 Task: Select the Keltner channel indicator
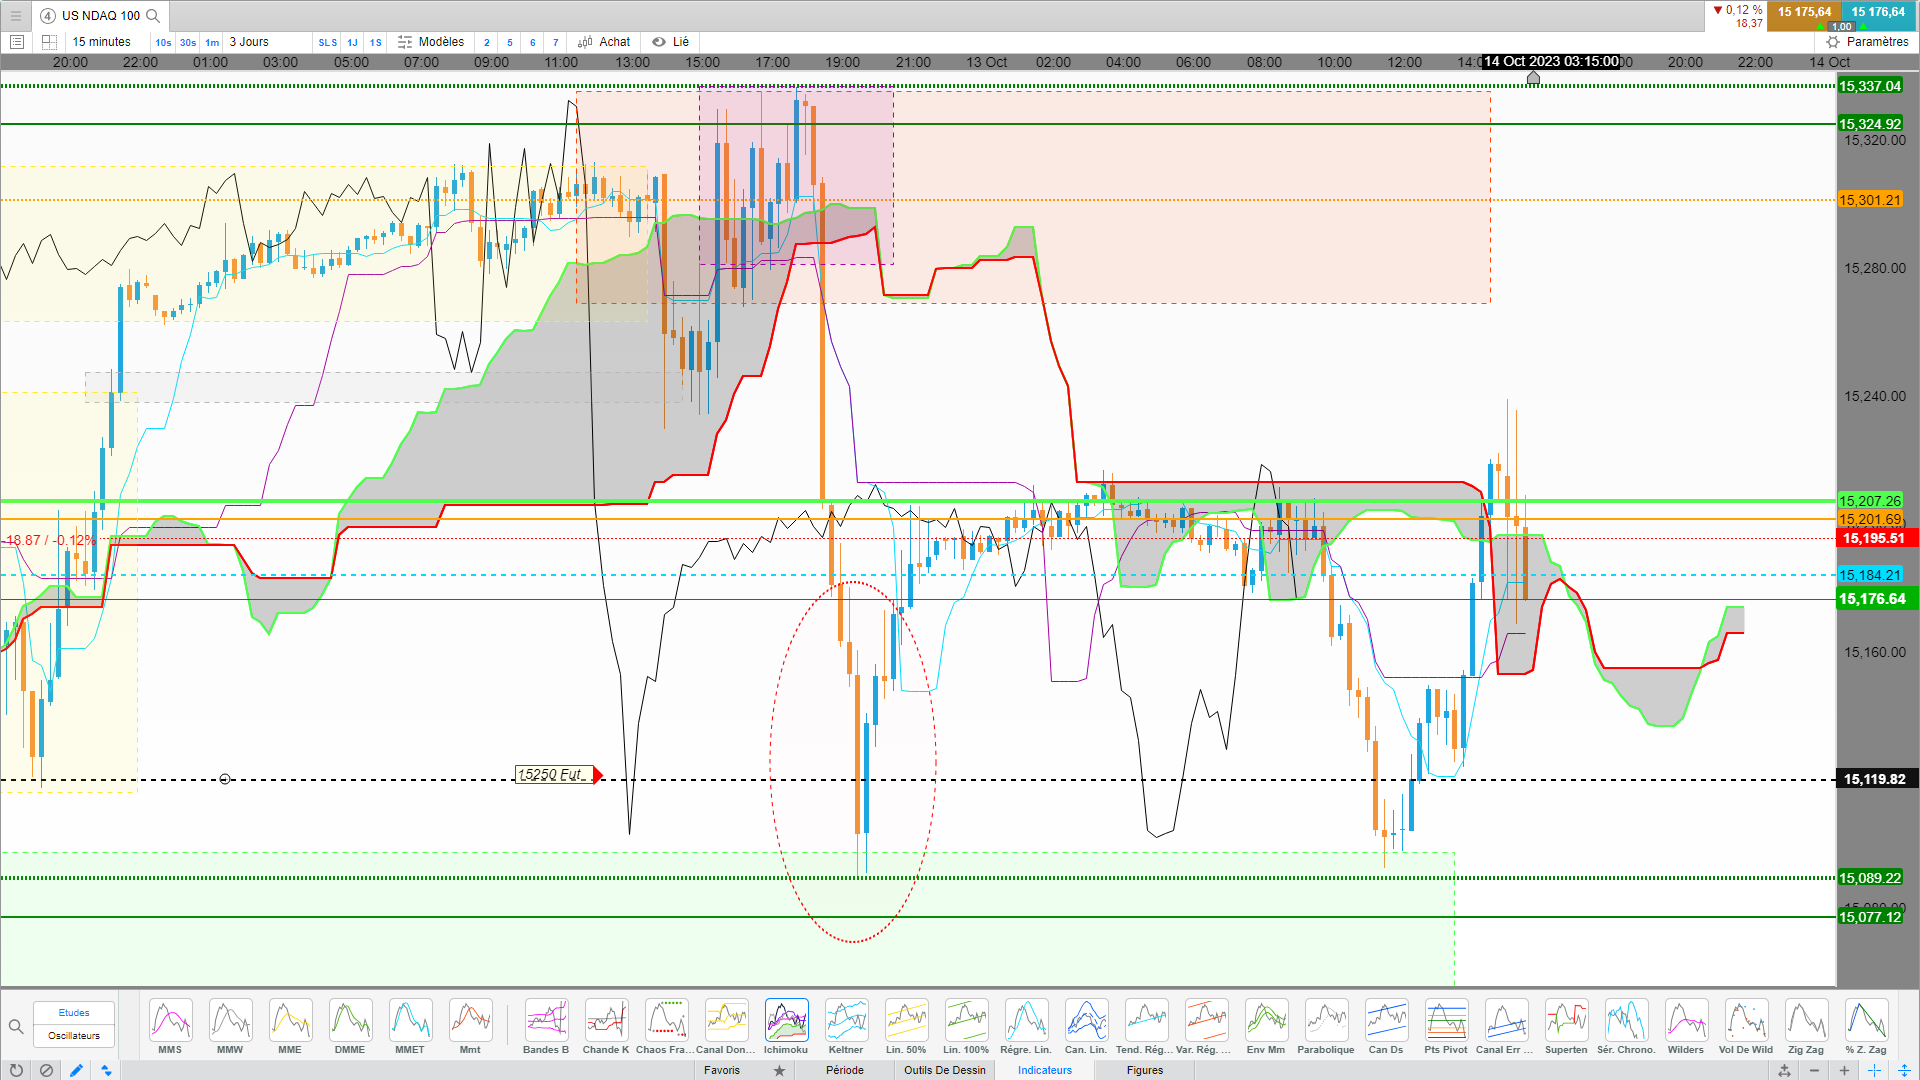(846, 1021)
